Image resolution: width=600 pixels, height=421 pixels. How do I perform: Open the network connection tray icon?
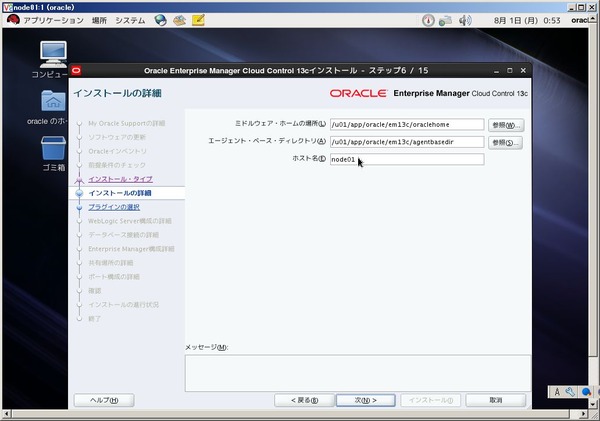445,20
